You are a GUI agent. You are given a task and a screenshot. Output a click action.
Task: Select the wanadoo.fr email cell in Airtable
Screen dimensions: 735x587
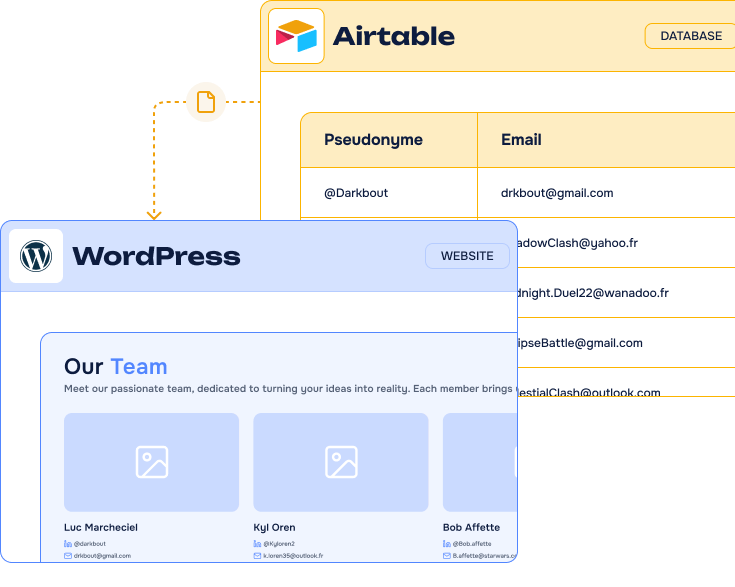click(x=626, y=293)
